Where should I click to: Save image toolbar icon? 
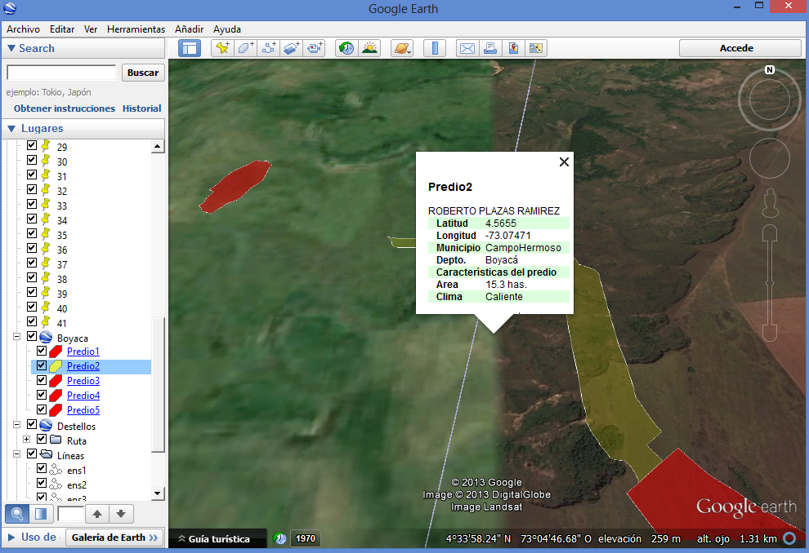pos(513,48)
